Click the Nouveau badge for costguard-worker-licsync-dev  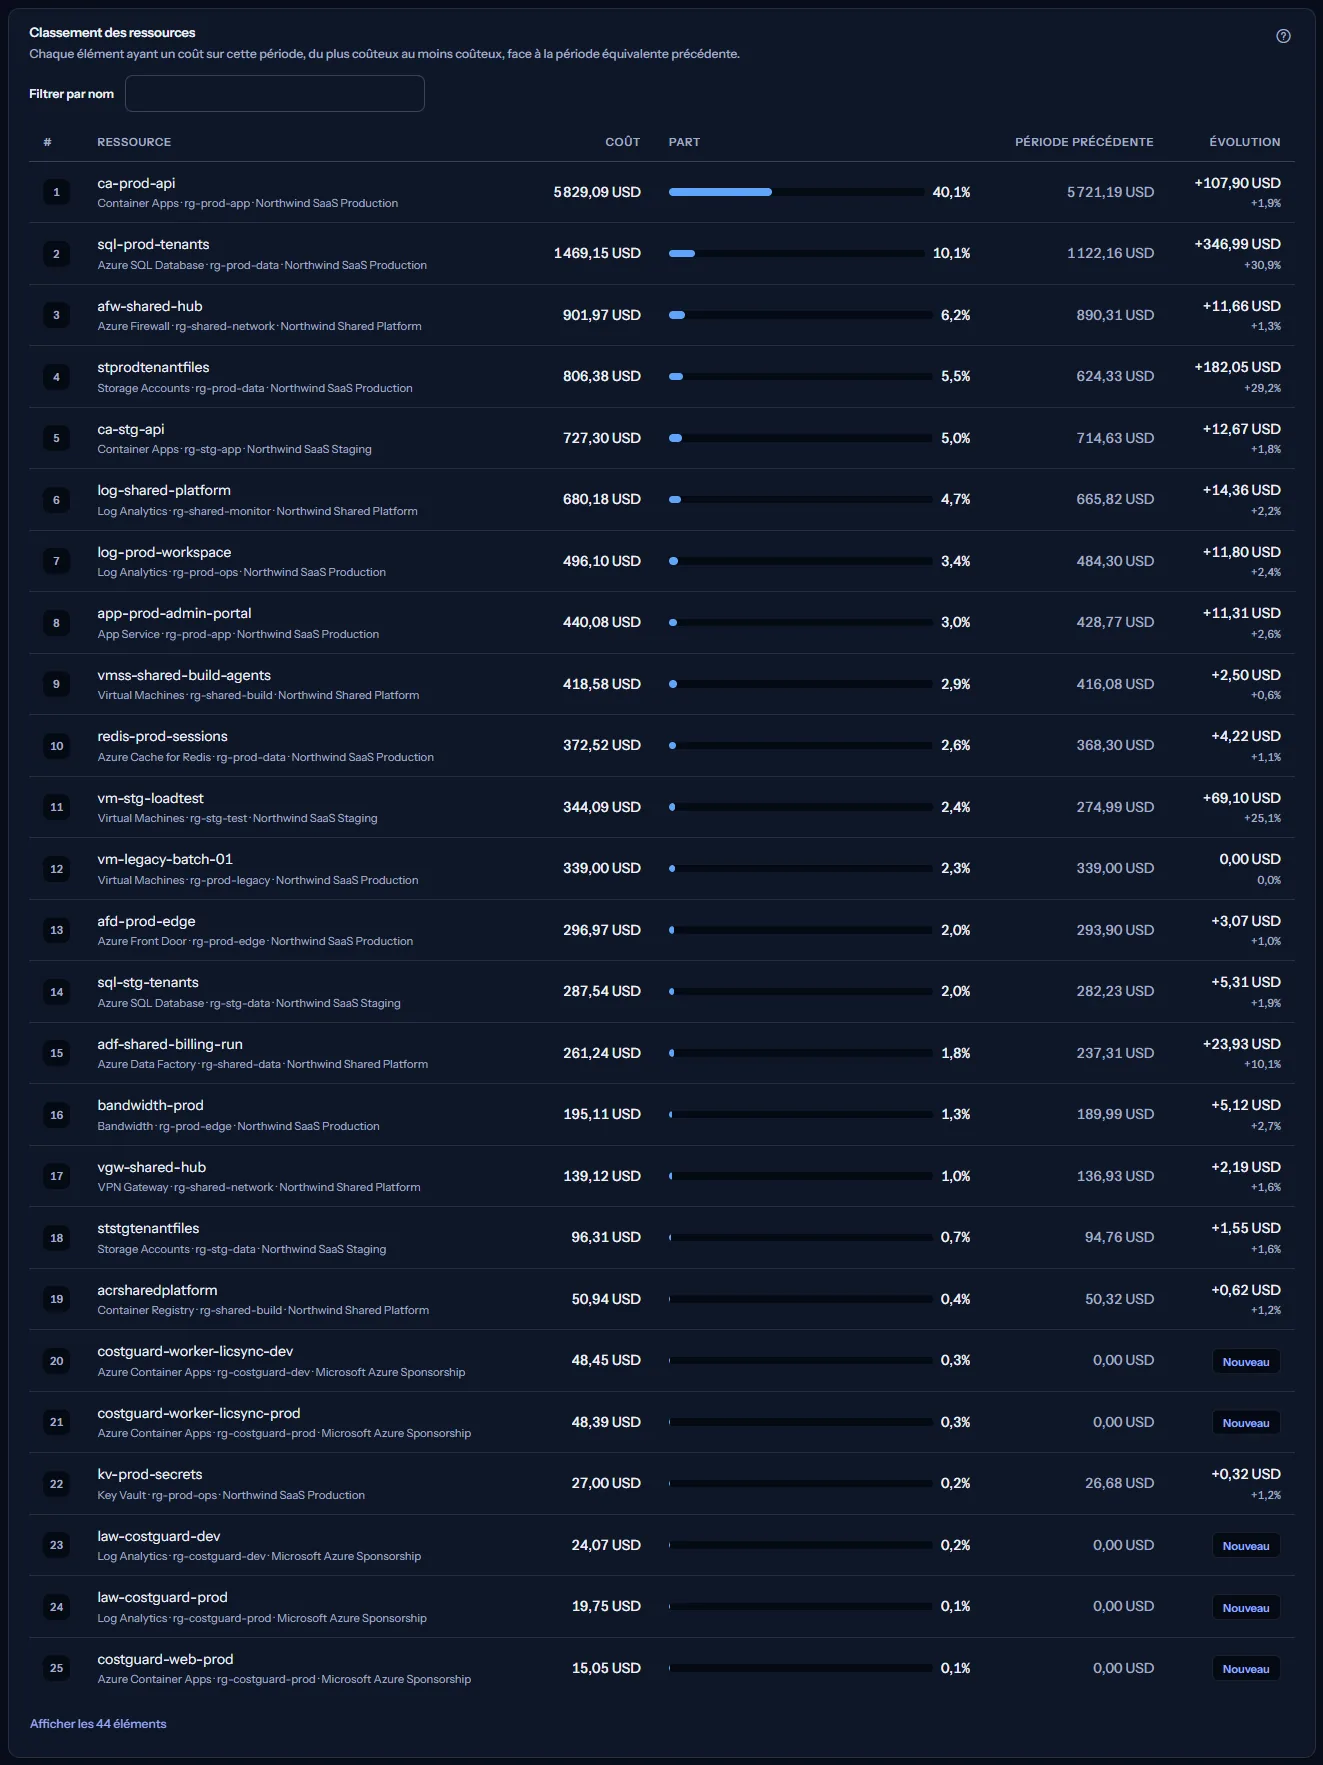click(x=1246, y=1362)
